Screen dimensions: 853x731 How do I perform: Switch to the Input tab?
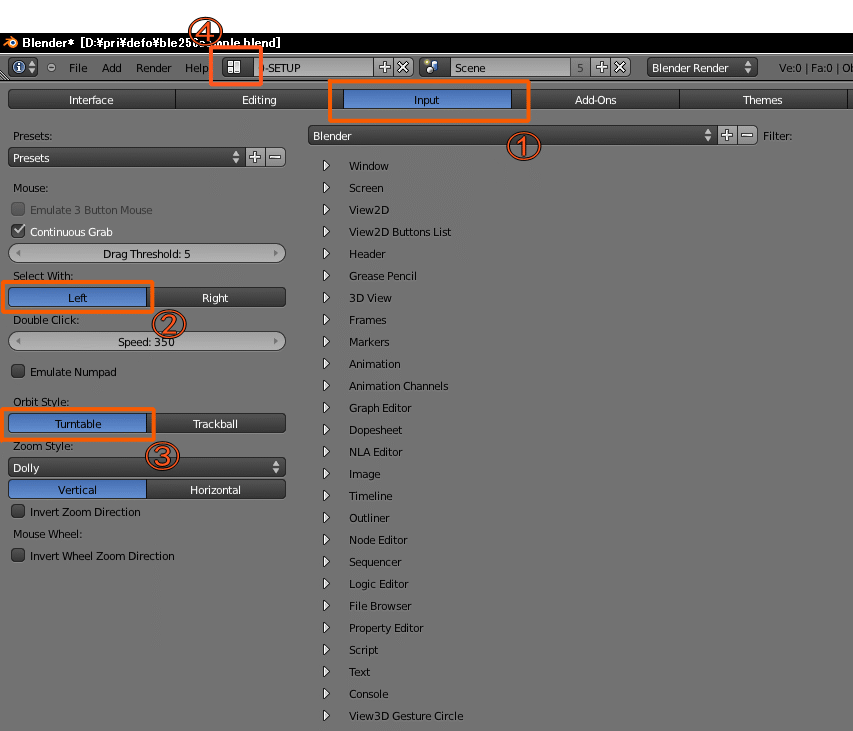click(x=426, y=100)
